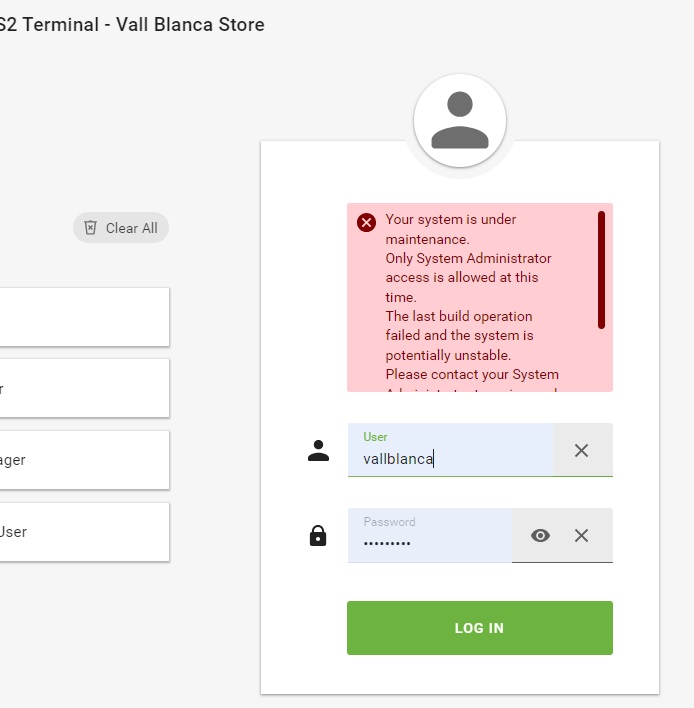Click the trash icon in Clear All
The width and height of the screenshot is (694, 708).
(91, 228)
